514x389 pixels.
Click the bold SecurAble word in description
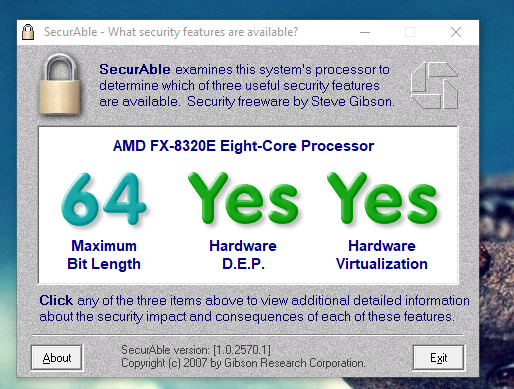(x=135, y=69)
